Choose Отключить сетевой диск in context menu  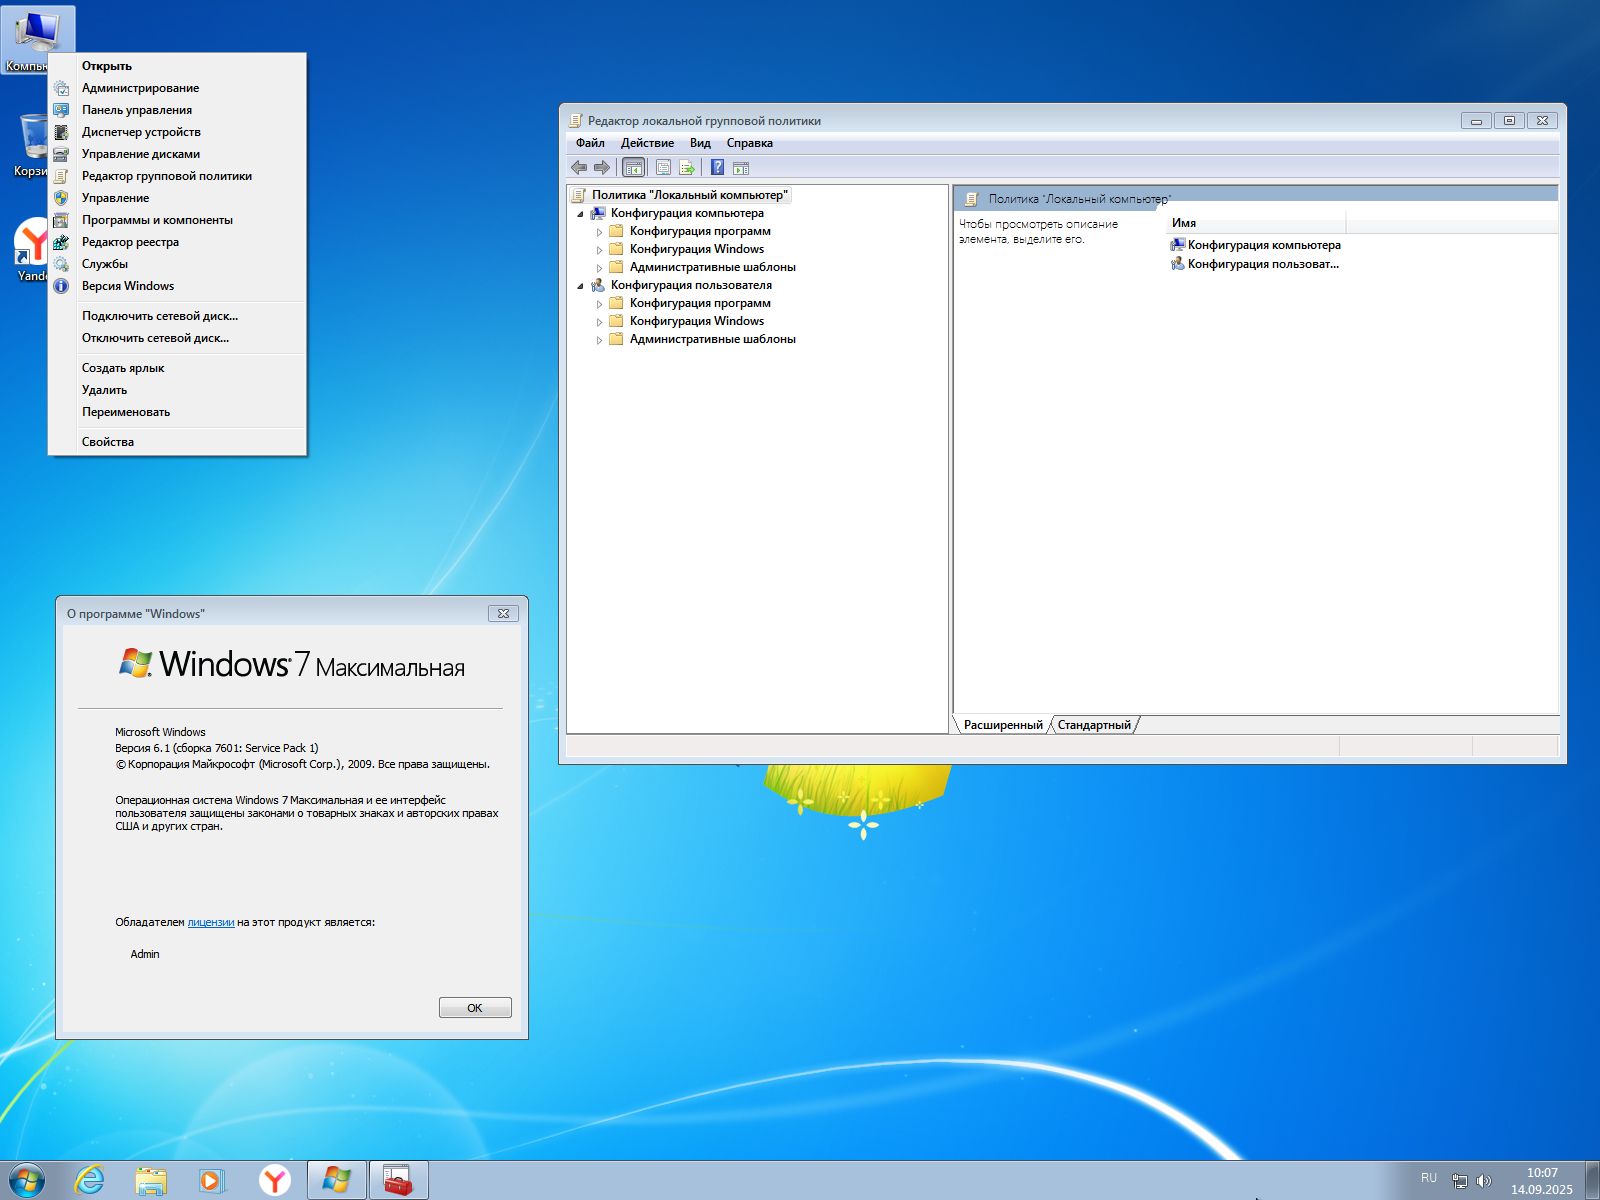[177, 338]
